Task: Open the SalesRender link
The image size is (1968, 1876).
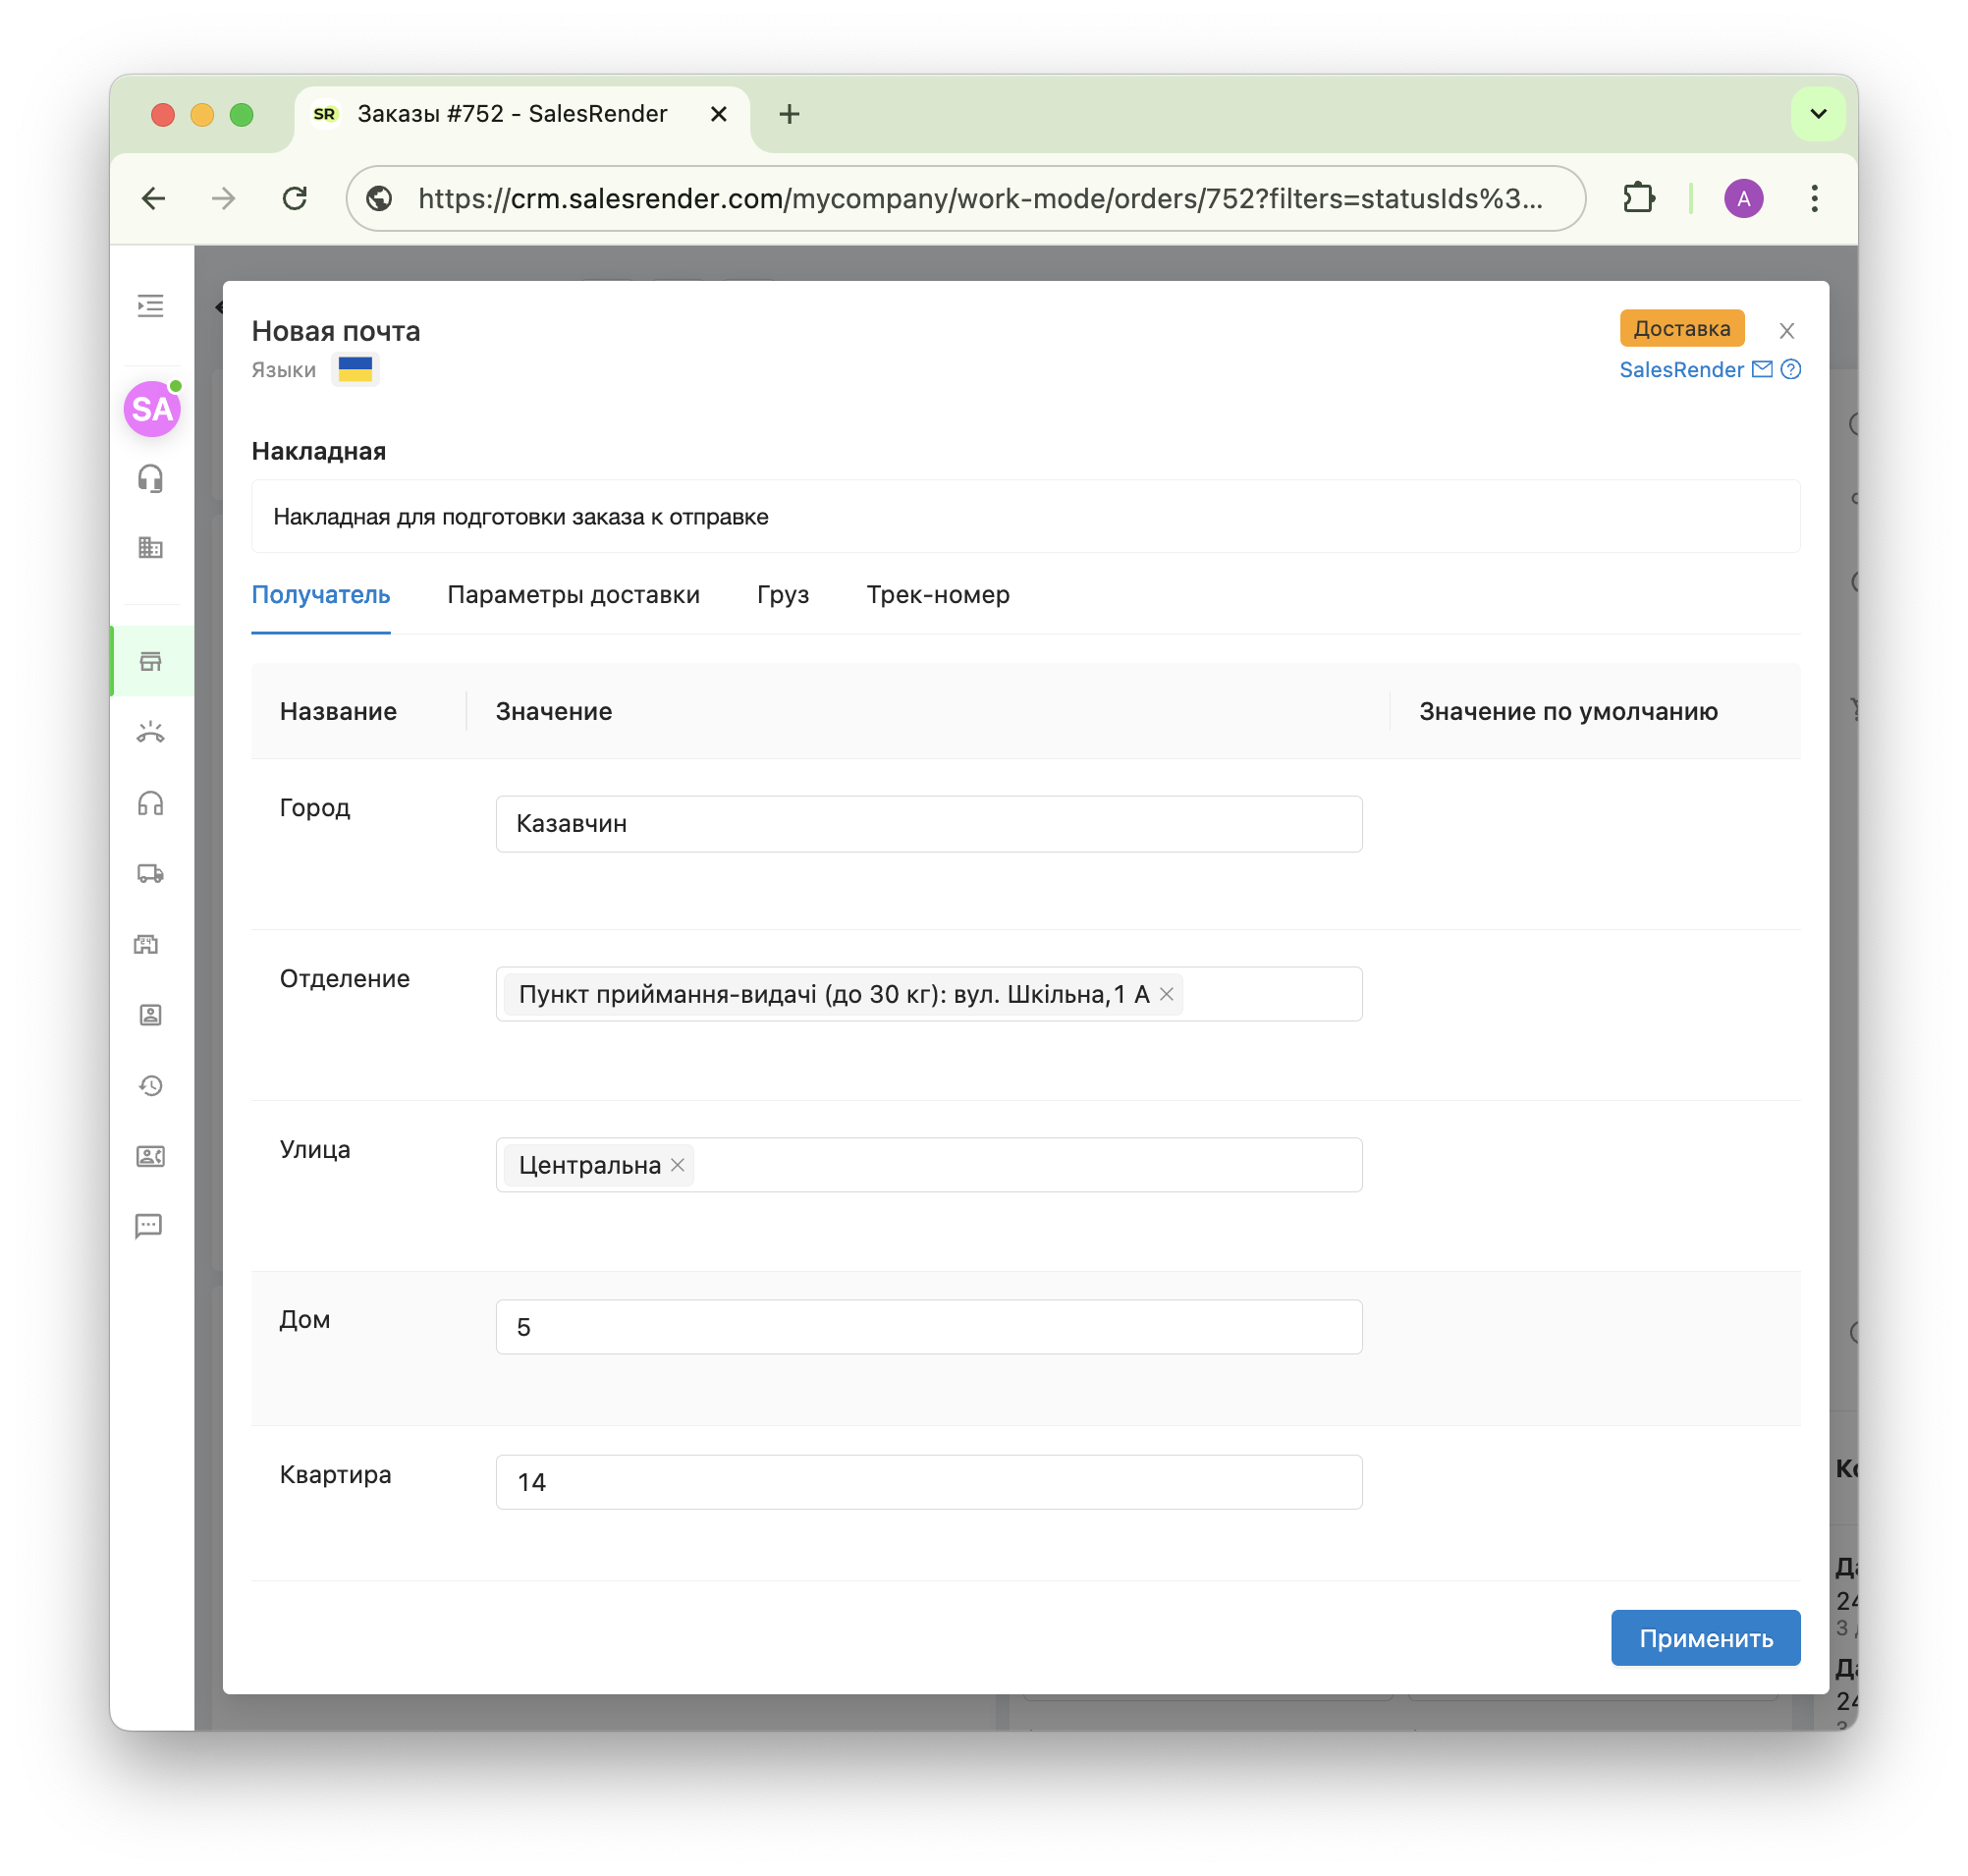Action: [x=1681, y=370]
